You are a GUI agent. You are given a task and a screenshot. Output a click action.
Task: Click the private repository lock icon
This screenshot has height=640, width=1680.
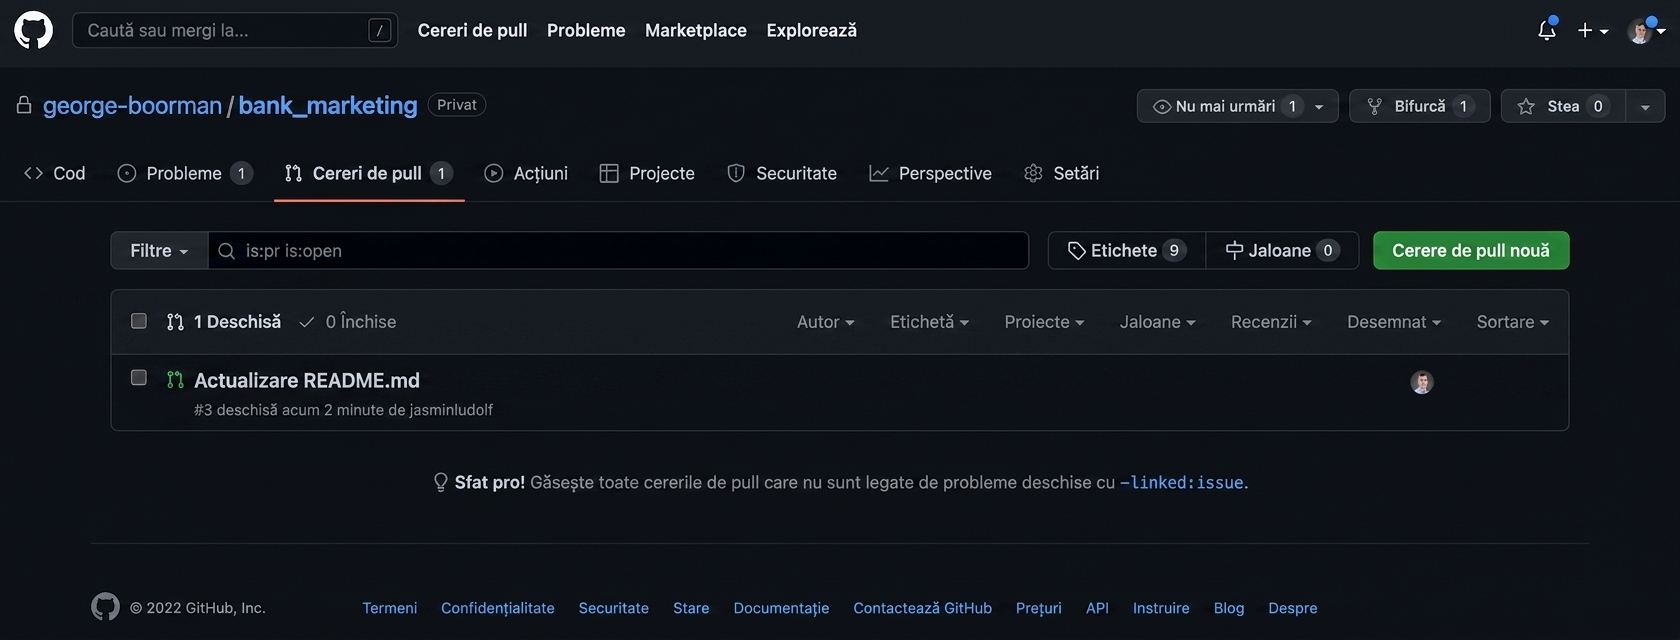tap(24, 105)
